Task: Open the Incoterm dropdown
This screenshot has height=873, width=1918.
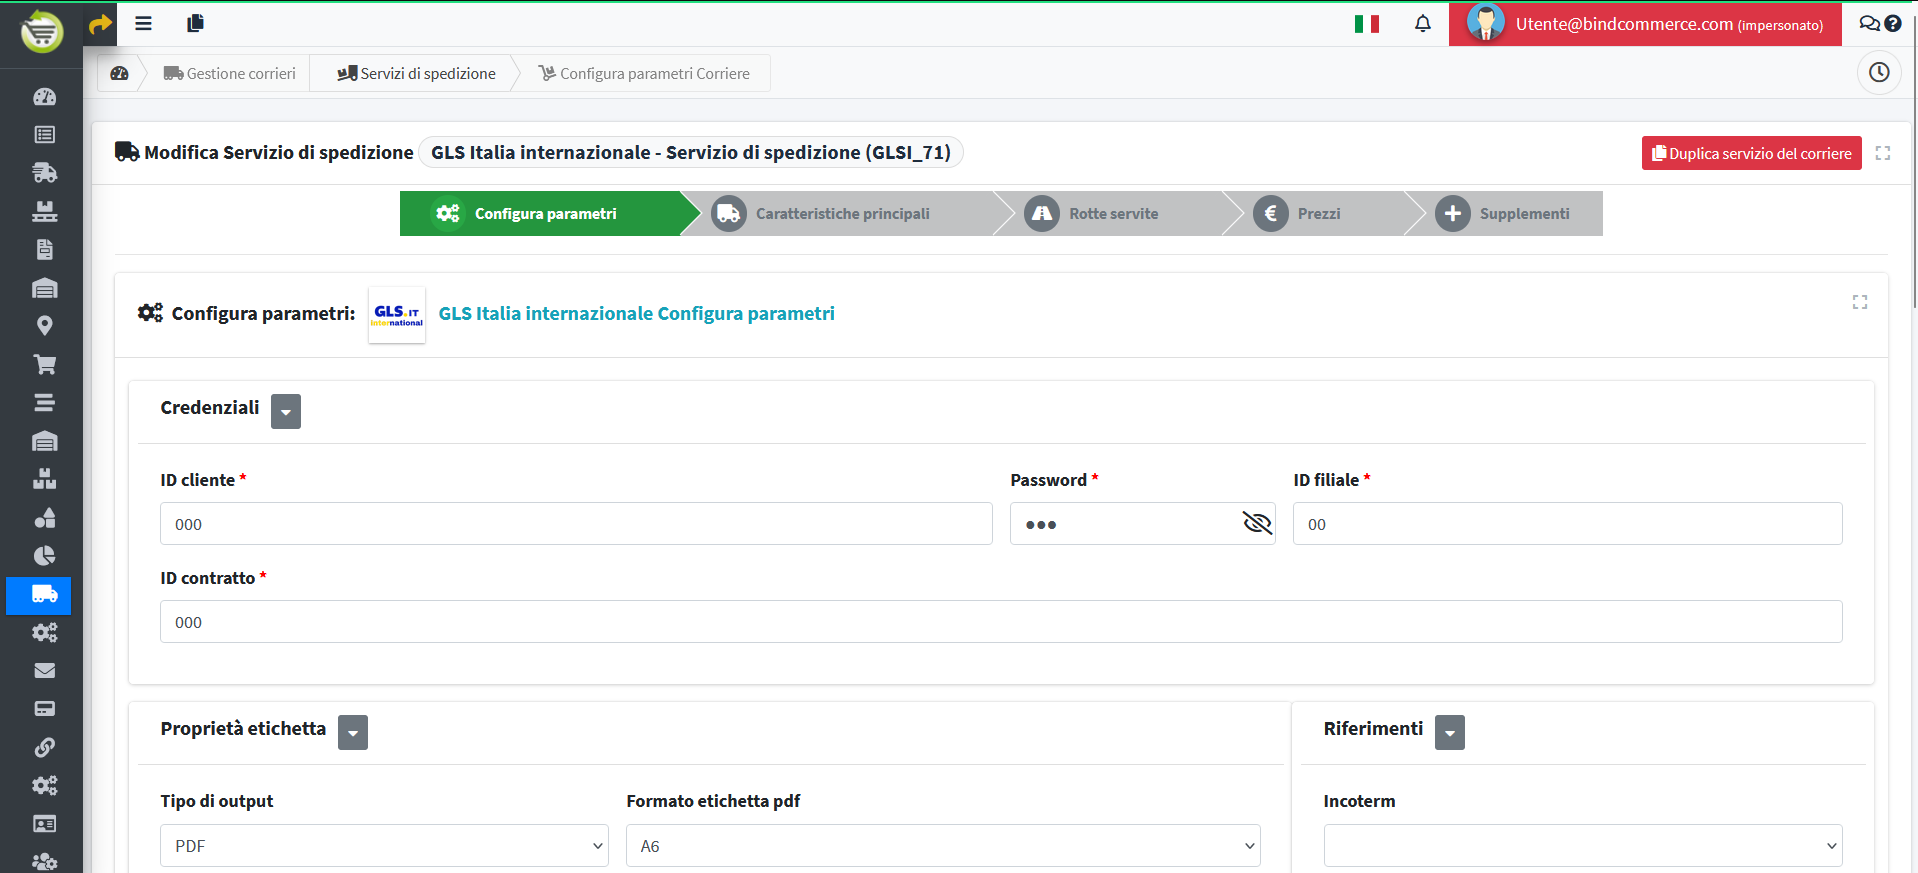Action: pos(1582,846)
